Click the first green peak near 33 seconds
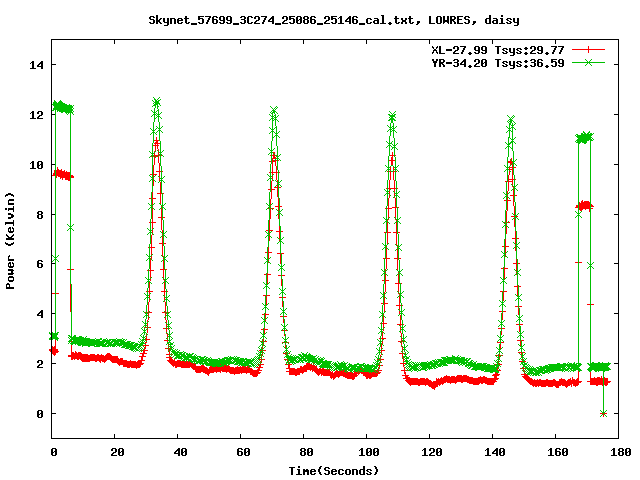The height and width of the screenshot is (480, 640). pos(156,102)
